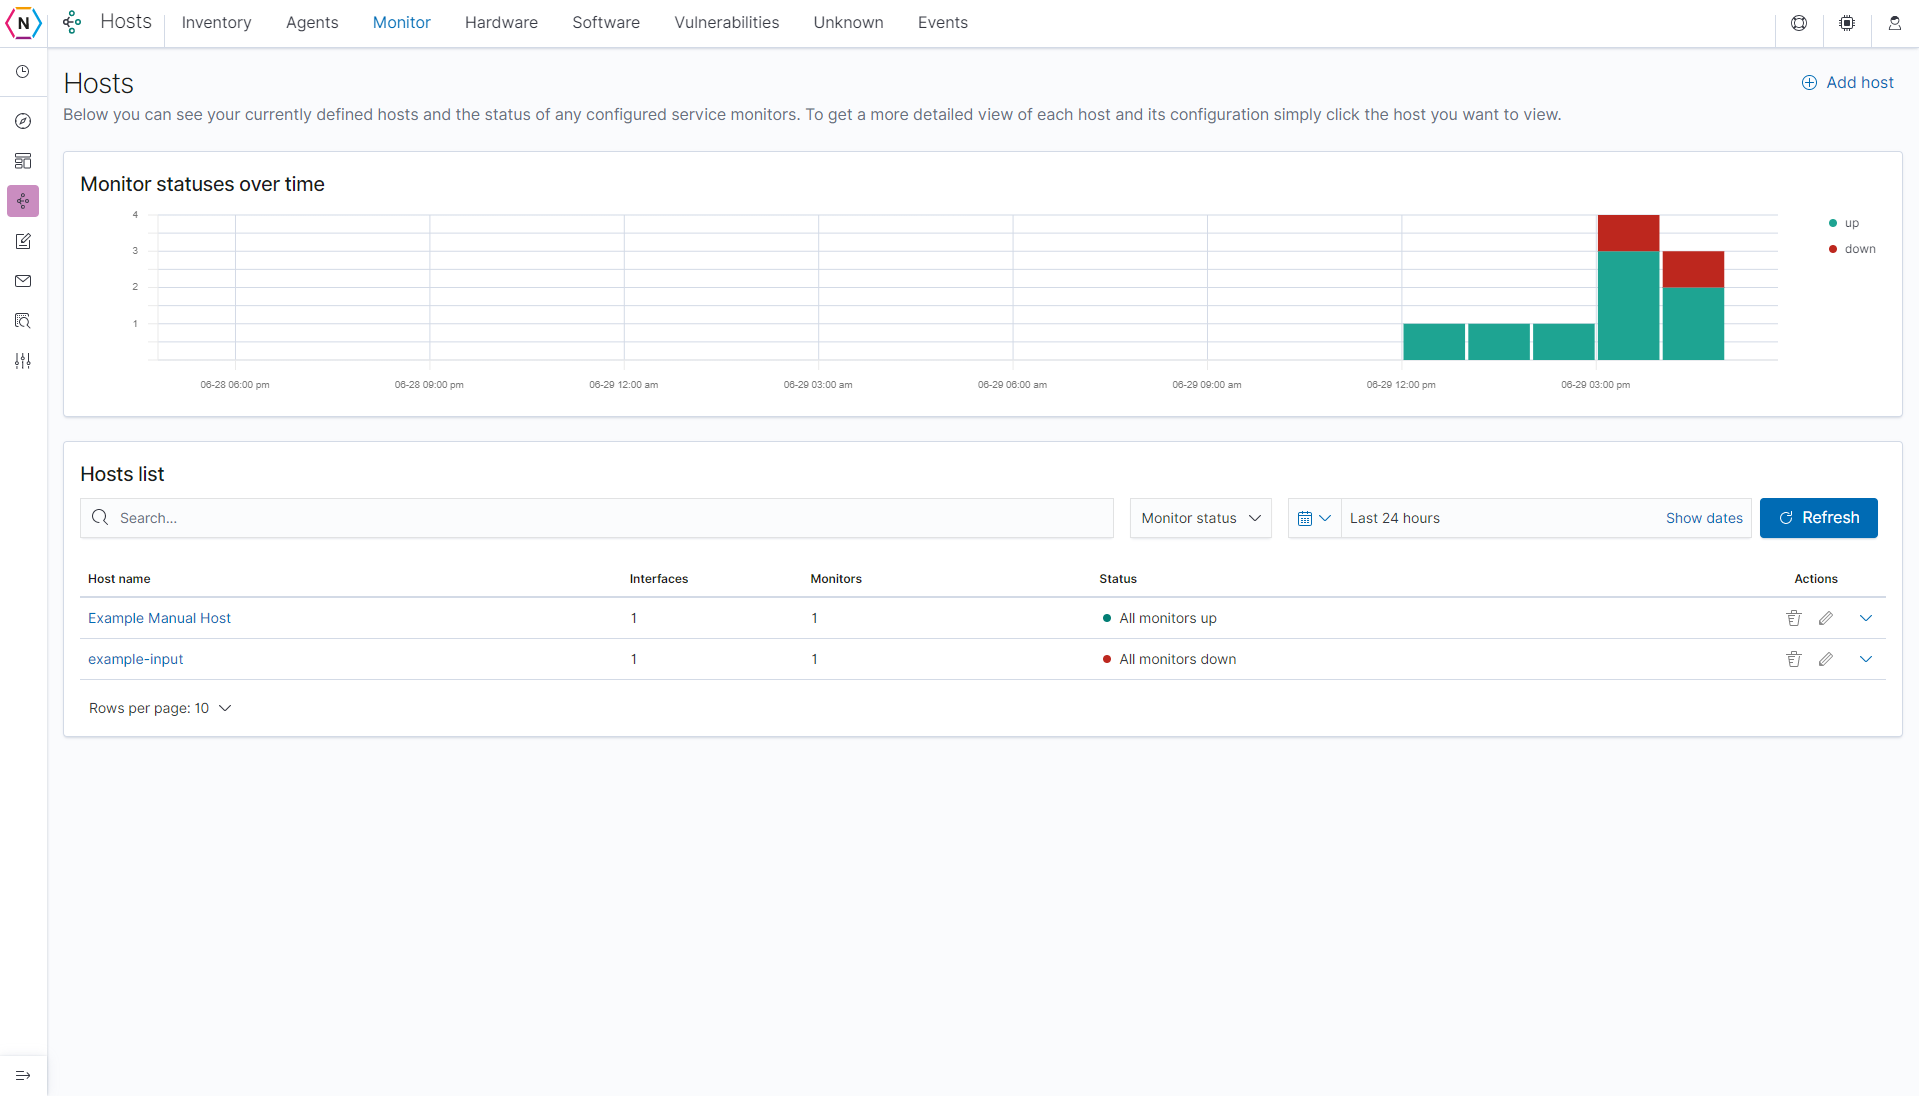
Task: Click the tallest green bar in chart
Action: click(1628, 305)
